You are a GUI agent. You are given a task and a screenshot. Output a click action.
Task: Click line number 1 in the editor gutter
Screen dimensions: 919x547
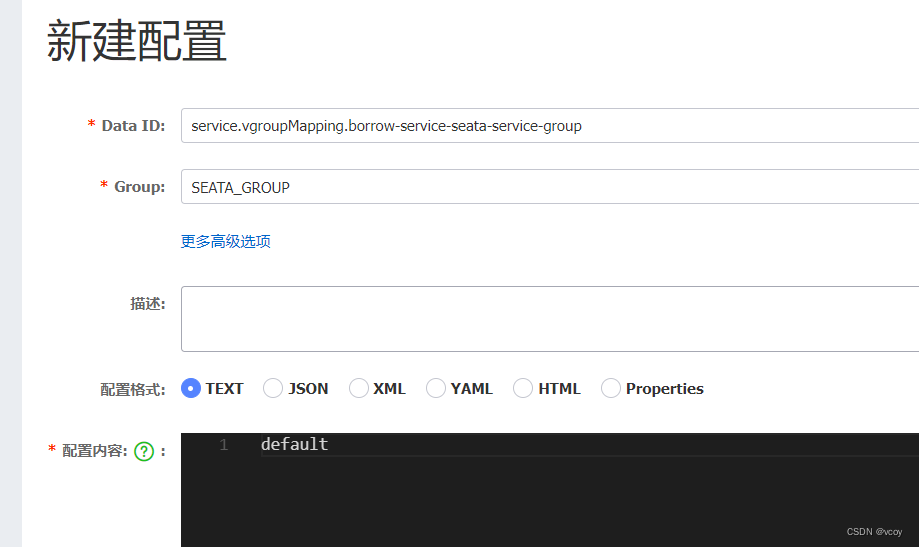tap(223, 445)
